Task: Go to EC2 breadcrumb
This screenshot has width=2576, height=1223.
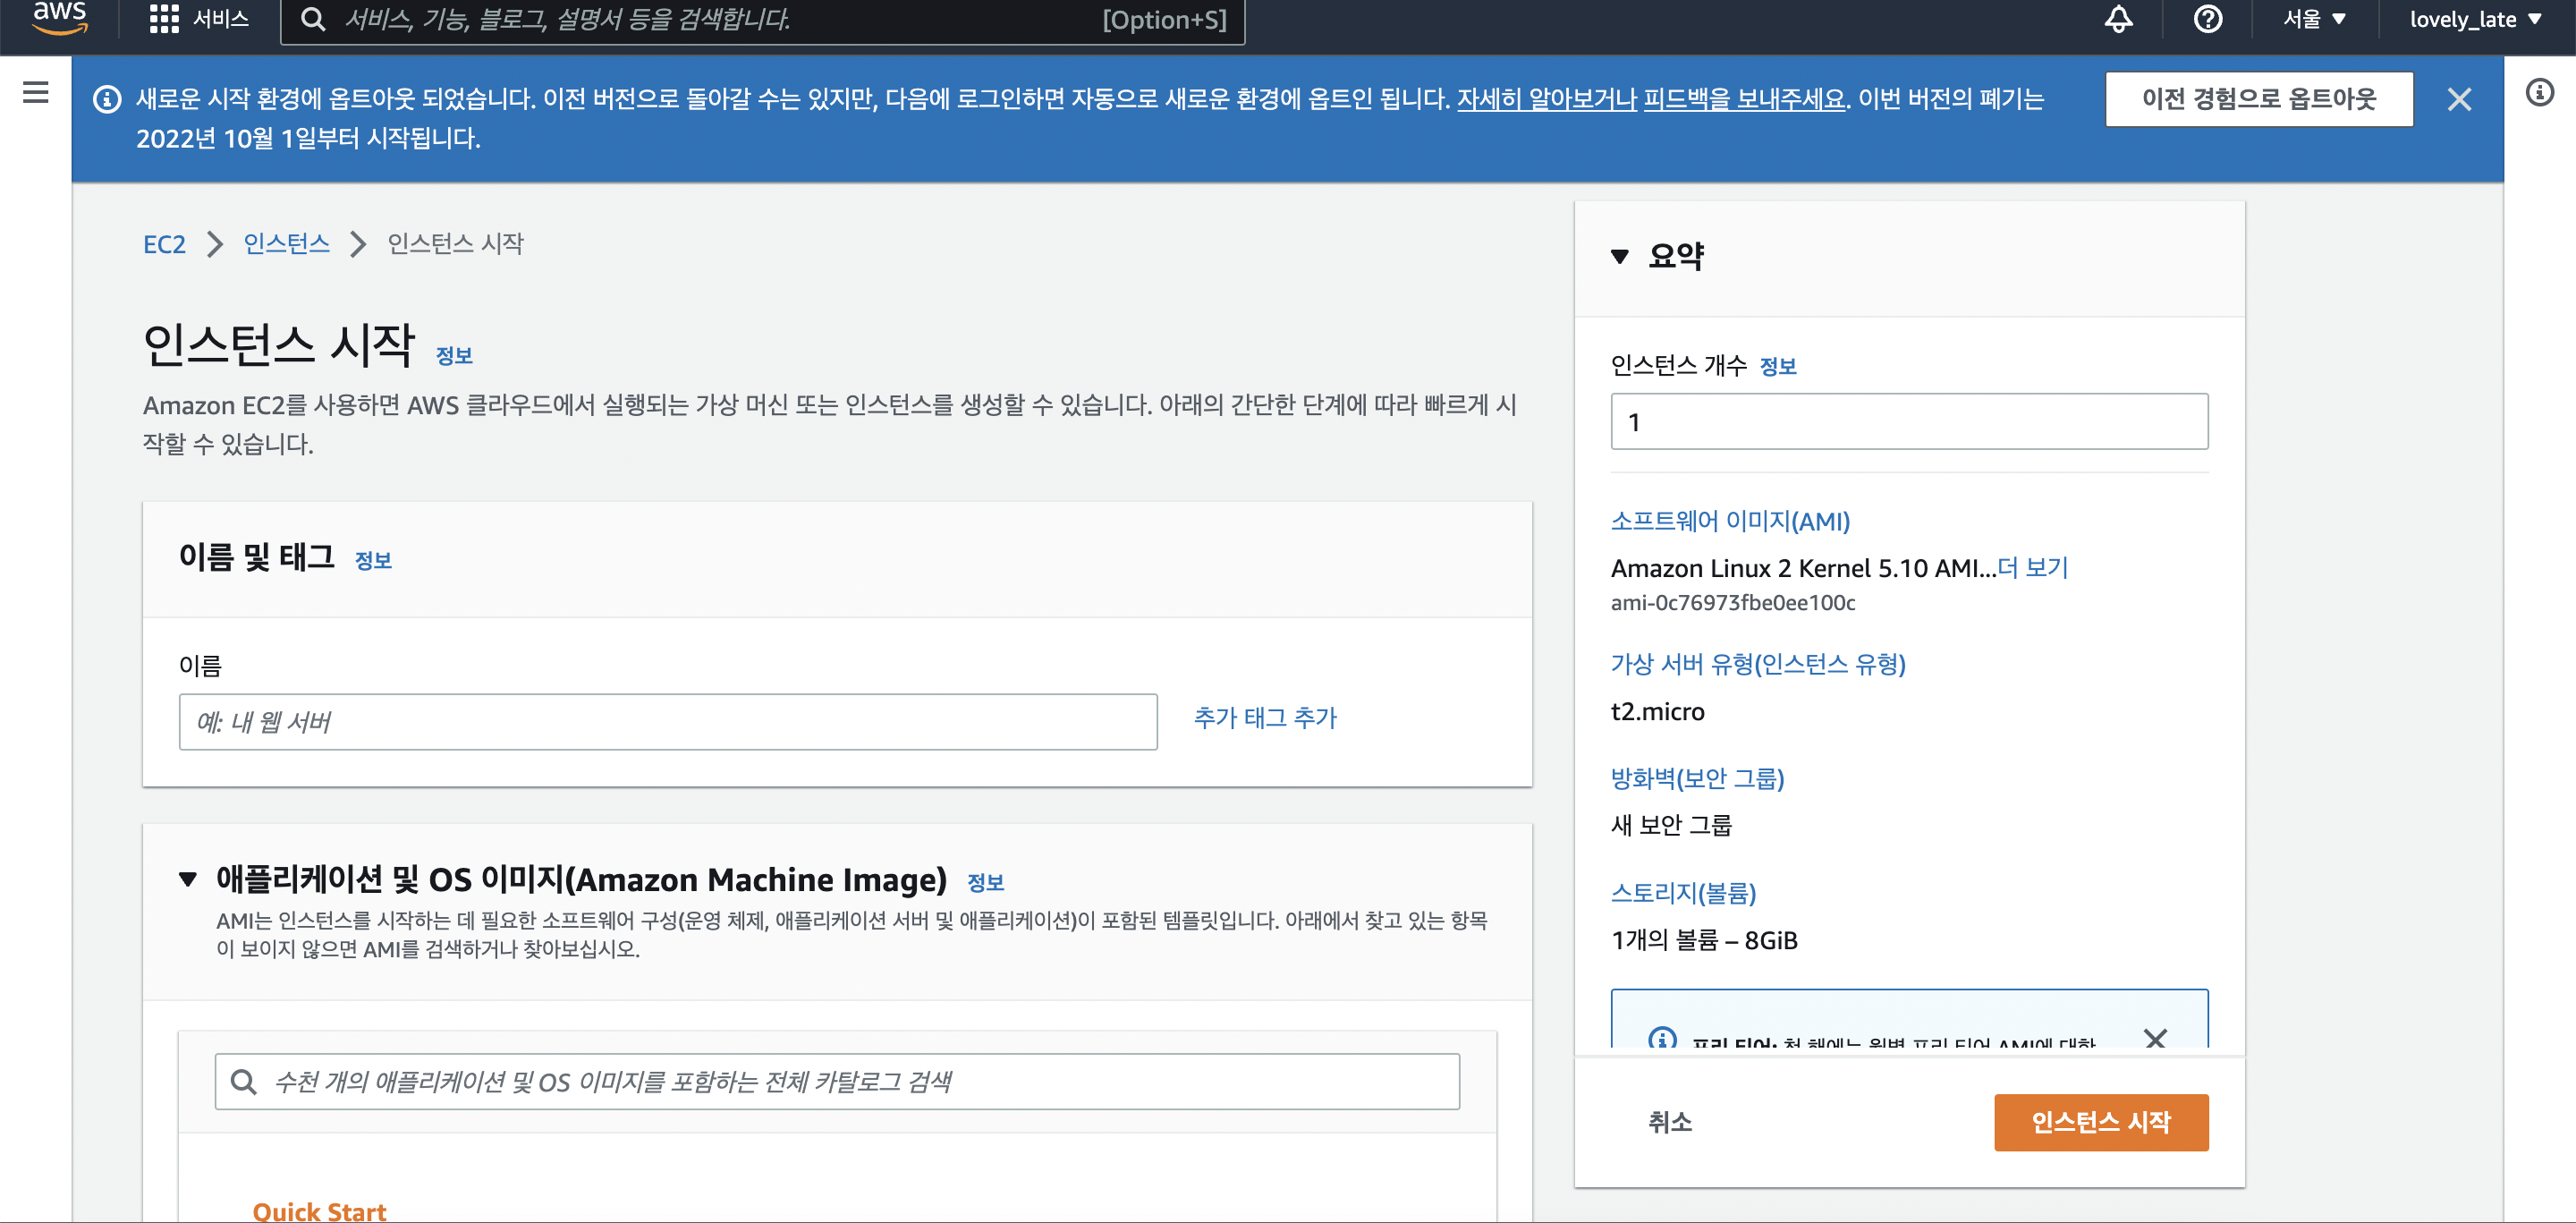Action: click(x=164, y=244)
